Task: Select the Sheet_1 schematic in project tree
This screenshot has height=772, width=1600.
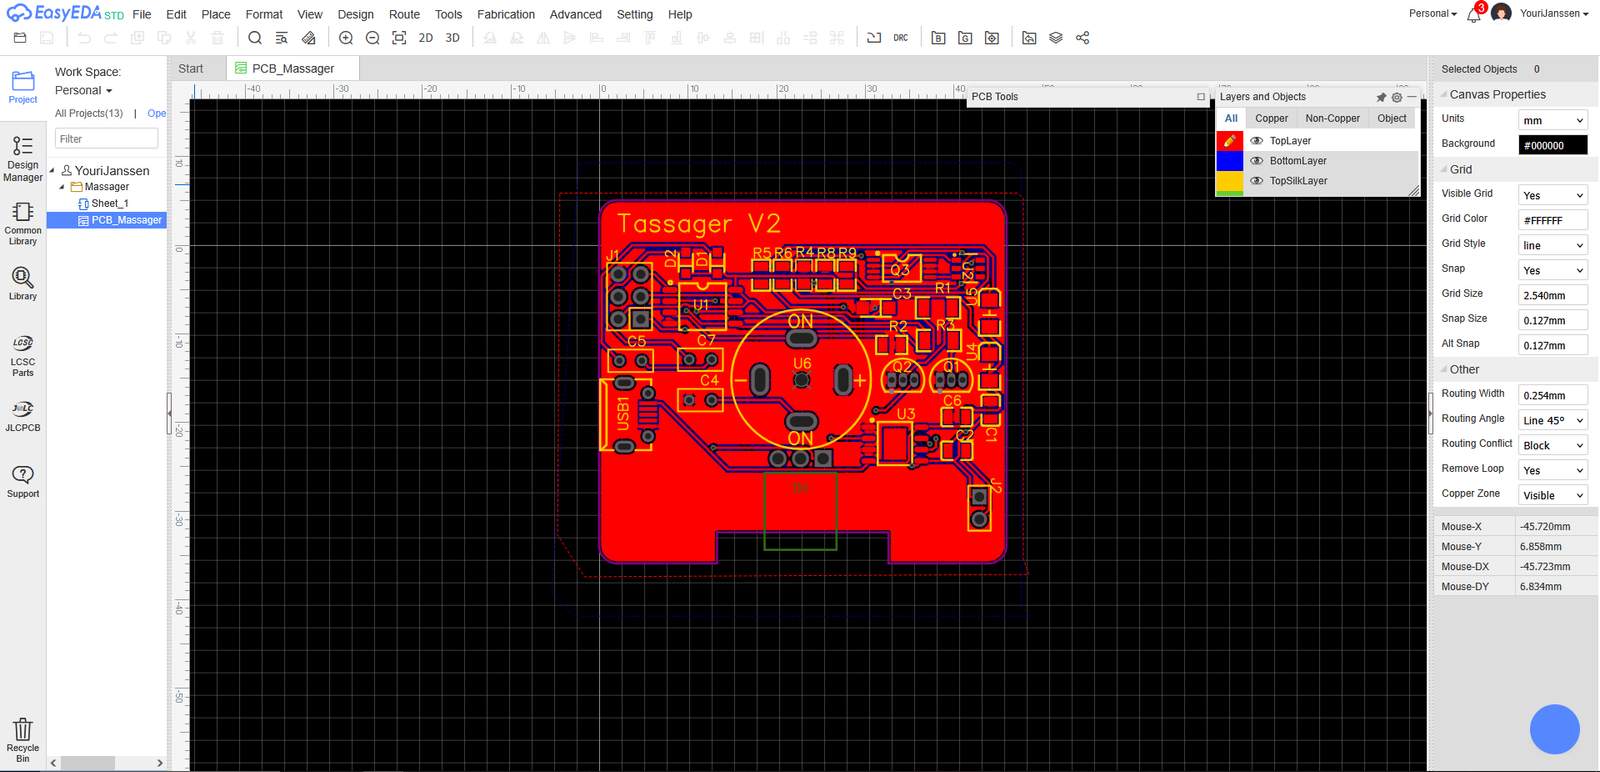Action: 109,203
